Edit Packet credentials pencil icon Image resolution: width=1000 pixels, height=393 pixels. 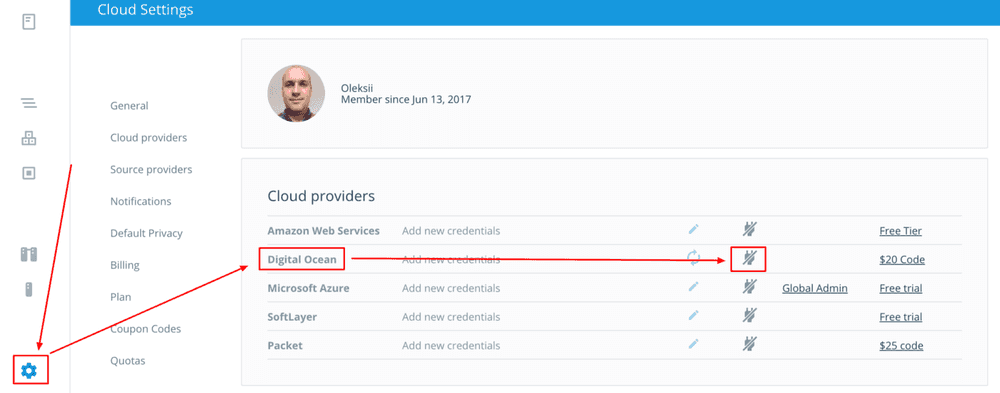tap(693, 345)
